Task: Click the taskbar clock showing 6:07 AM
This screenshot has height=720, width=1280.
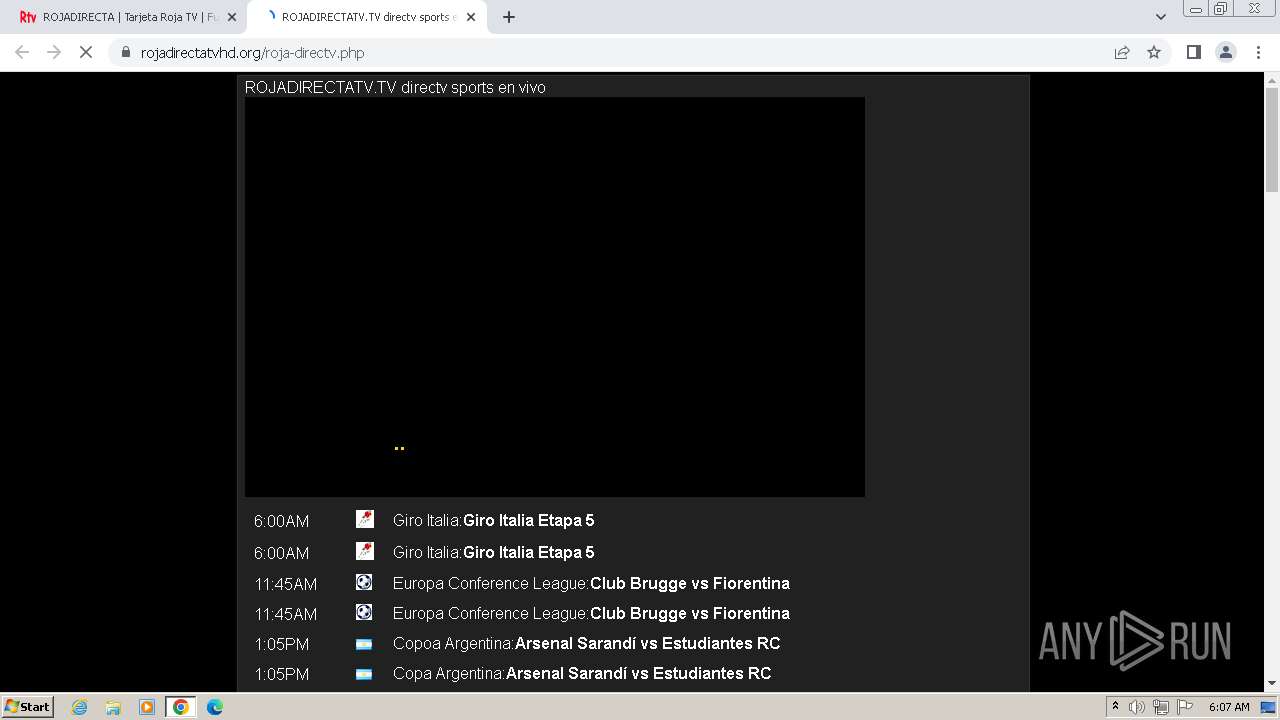Action: (x=1229, y=707)
